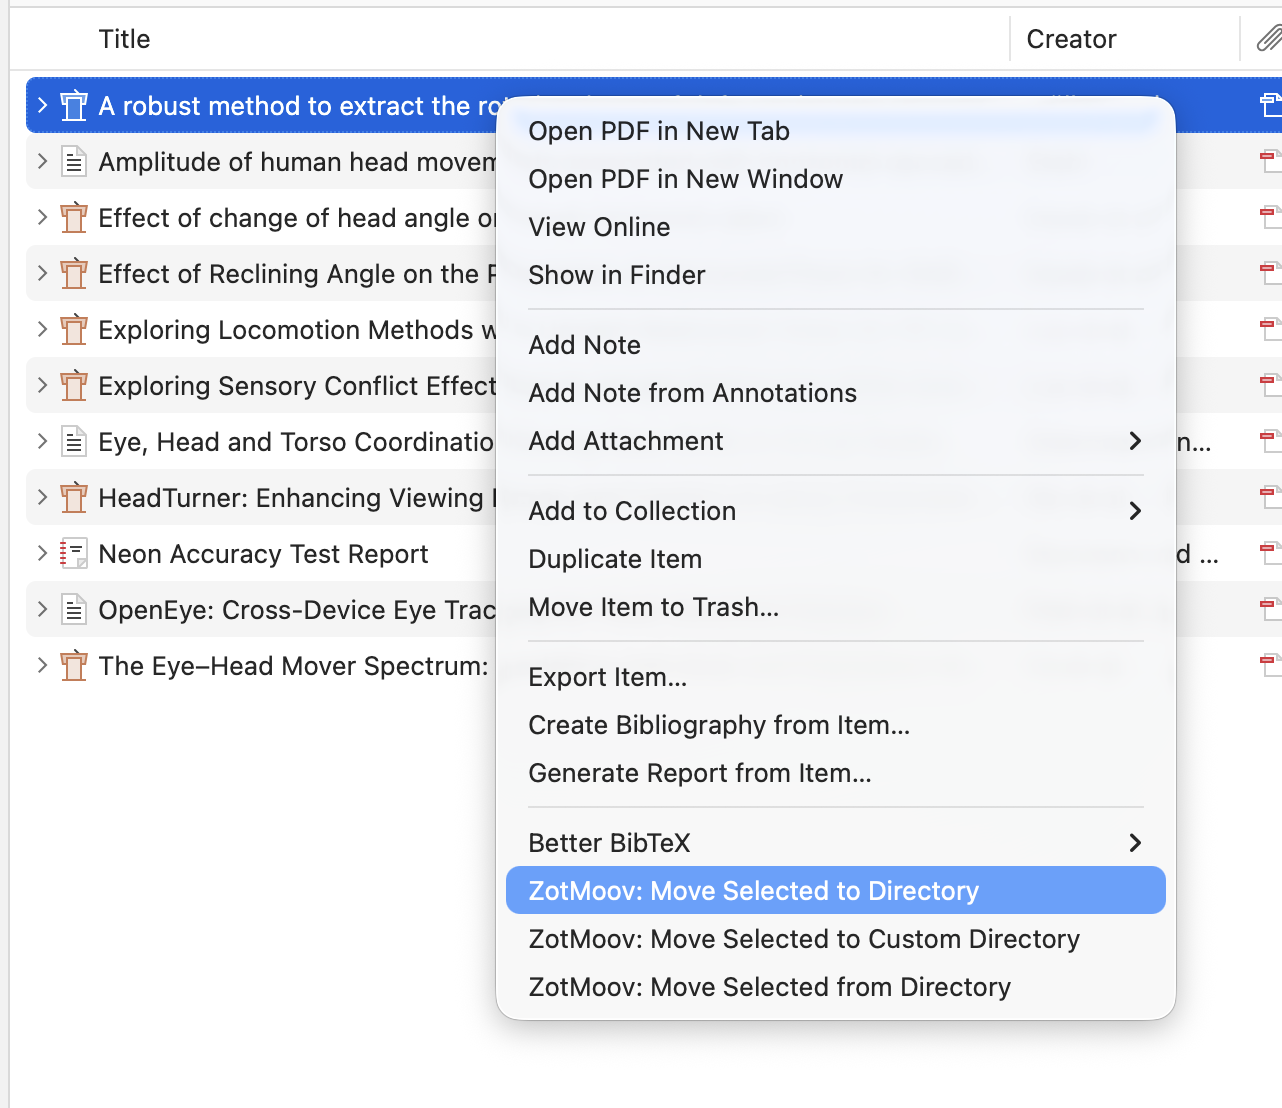Click the document icon next to 'Amplitude of human head'

pos(74,162)
